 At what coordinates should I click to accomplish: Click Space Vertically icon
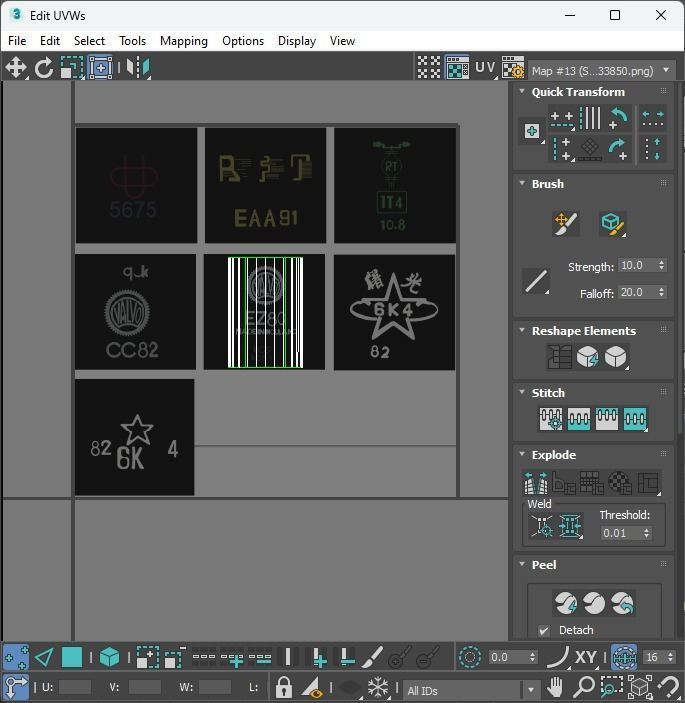[x=653, y=149]
